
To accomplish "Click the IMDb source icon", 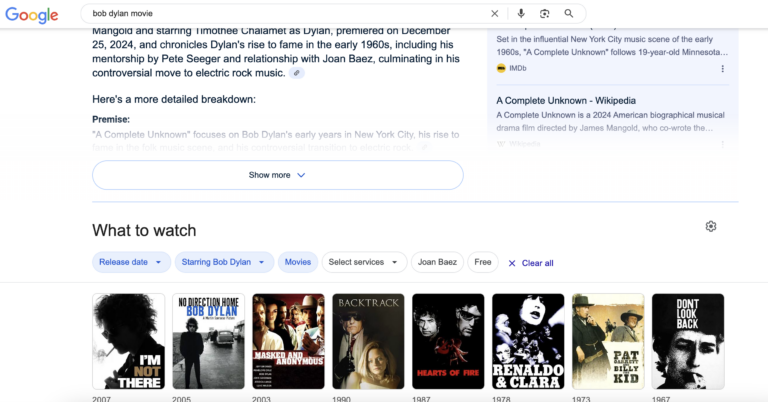I will click(x=501, y=68).
